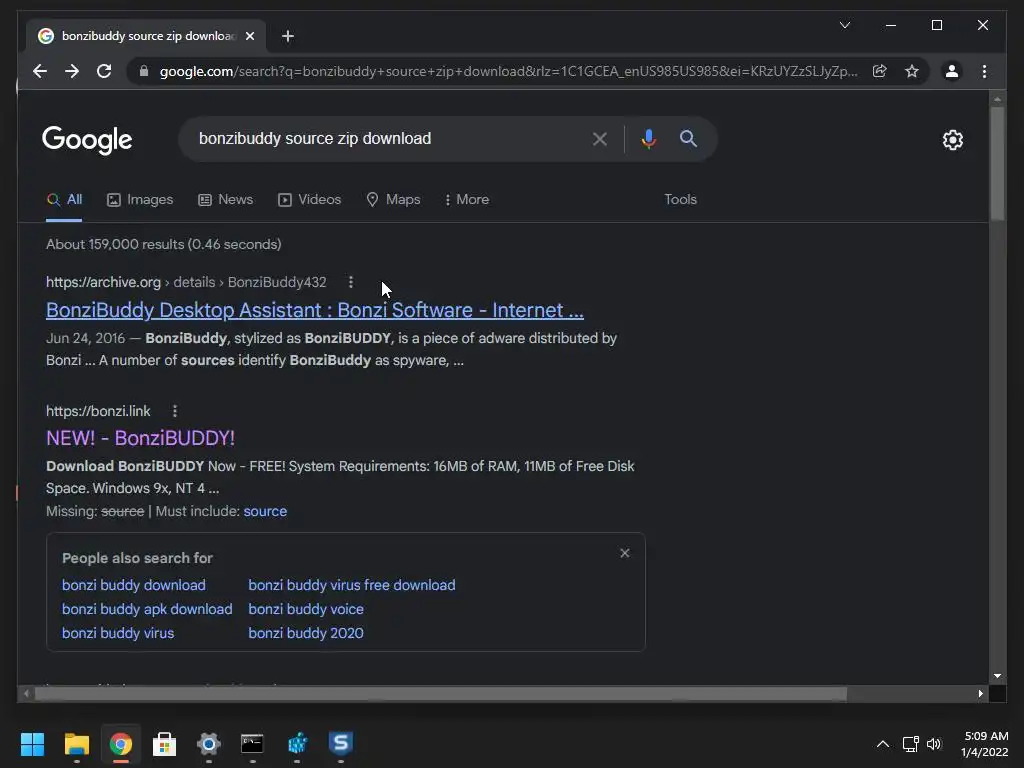
Task: Open tab search chevron in title bar
Action: (844, 25)
